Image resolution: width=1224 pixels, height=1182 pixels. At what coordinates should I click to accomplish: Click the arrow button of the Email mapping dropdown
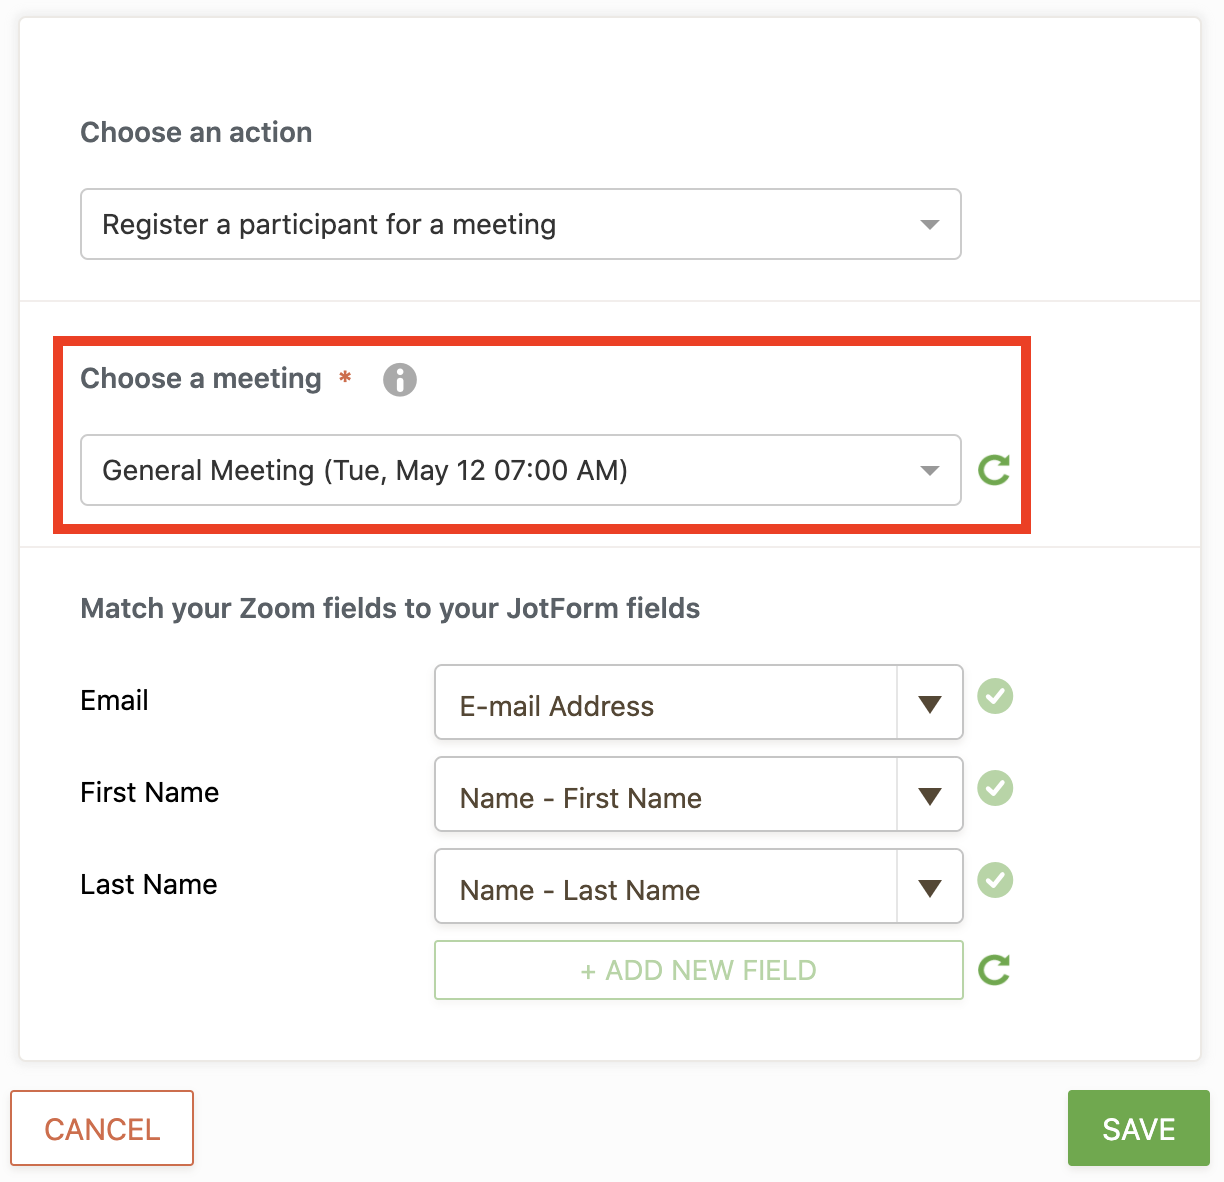(x=930, y=703)
